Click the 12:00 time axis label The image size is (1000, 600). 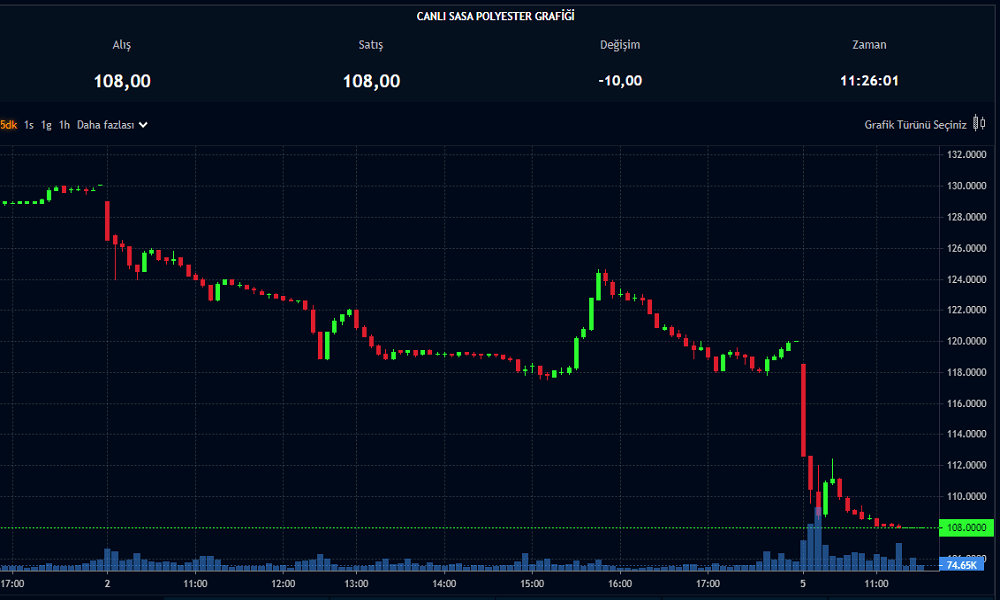pyautogui.click(x=283, y=583)
